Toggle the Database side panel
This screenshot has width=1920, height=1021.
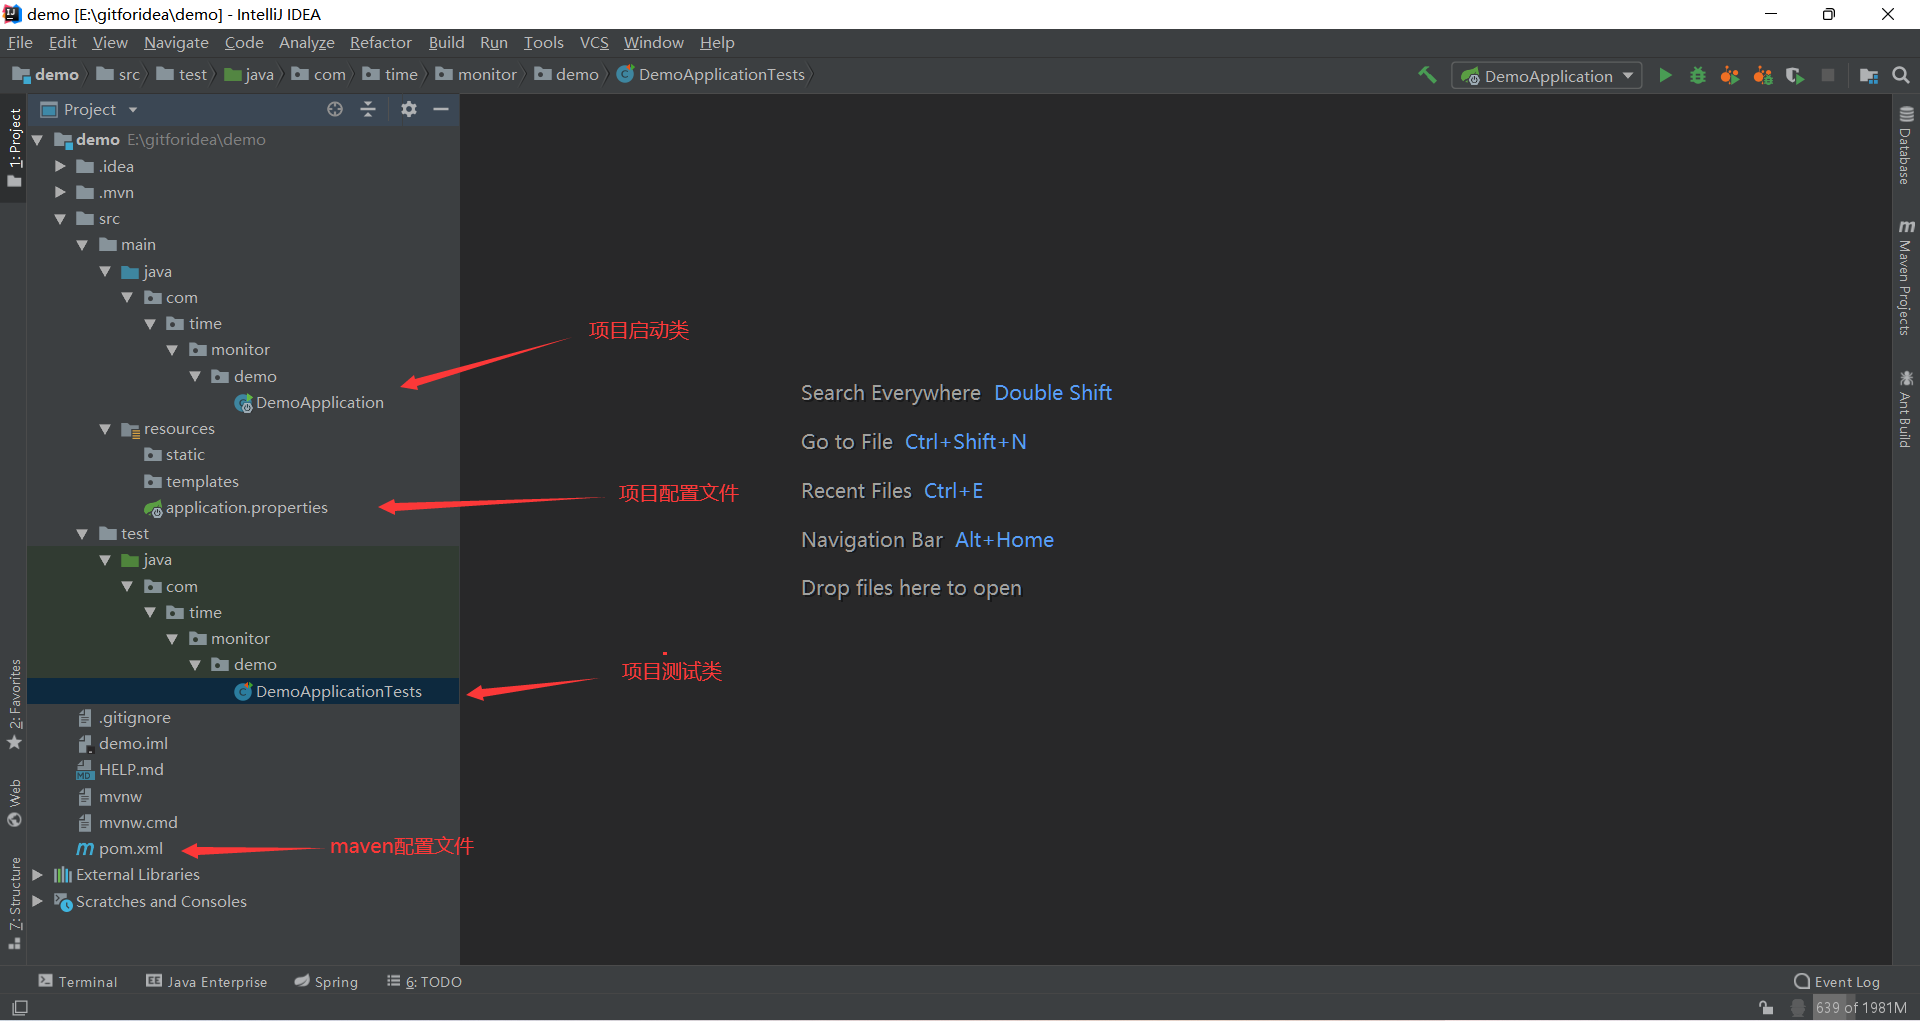click(1906, 145)
